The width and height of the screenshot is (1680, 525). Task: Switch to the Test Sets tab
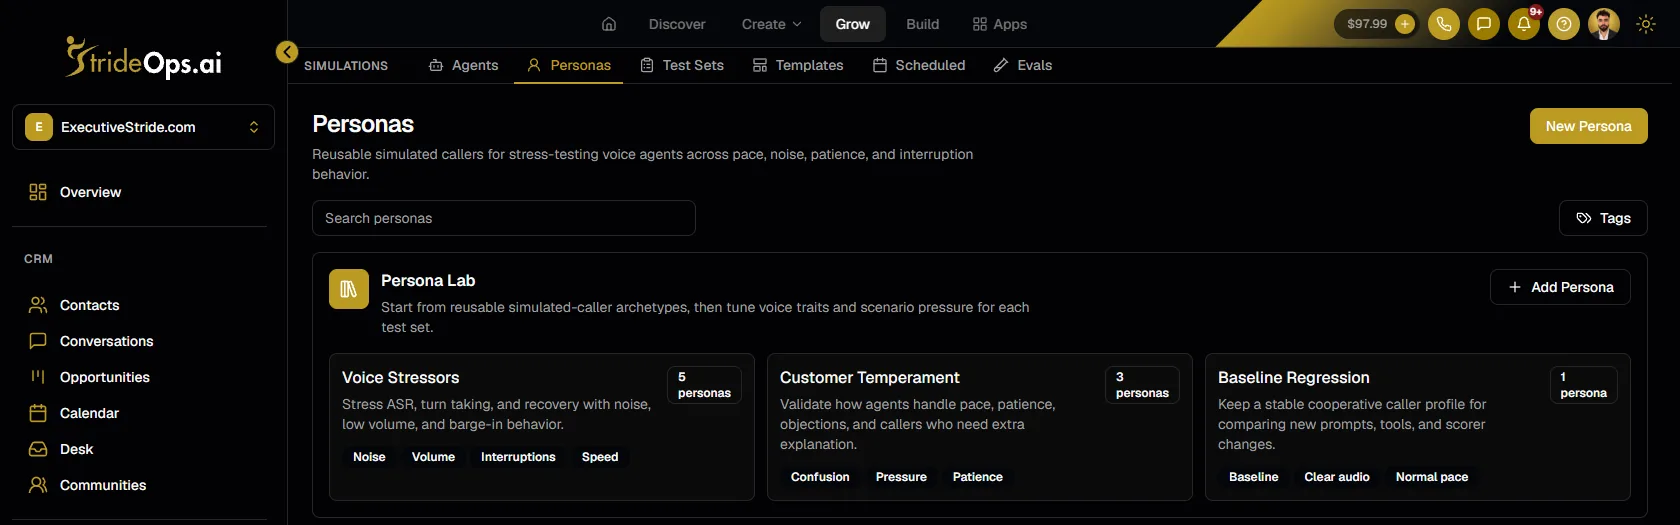tap(682, 65)
